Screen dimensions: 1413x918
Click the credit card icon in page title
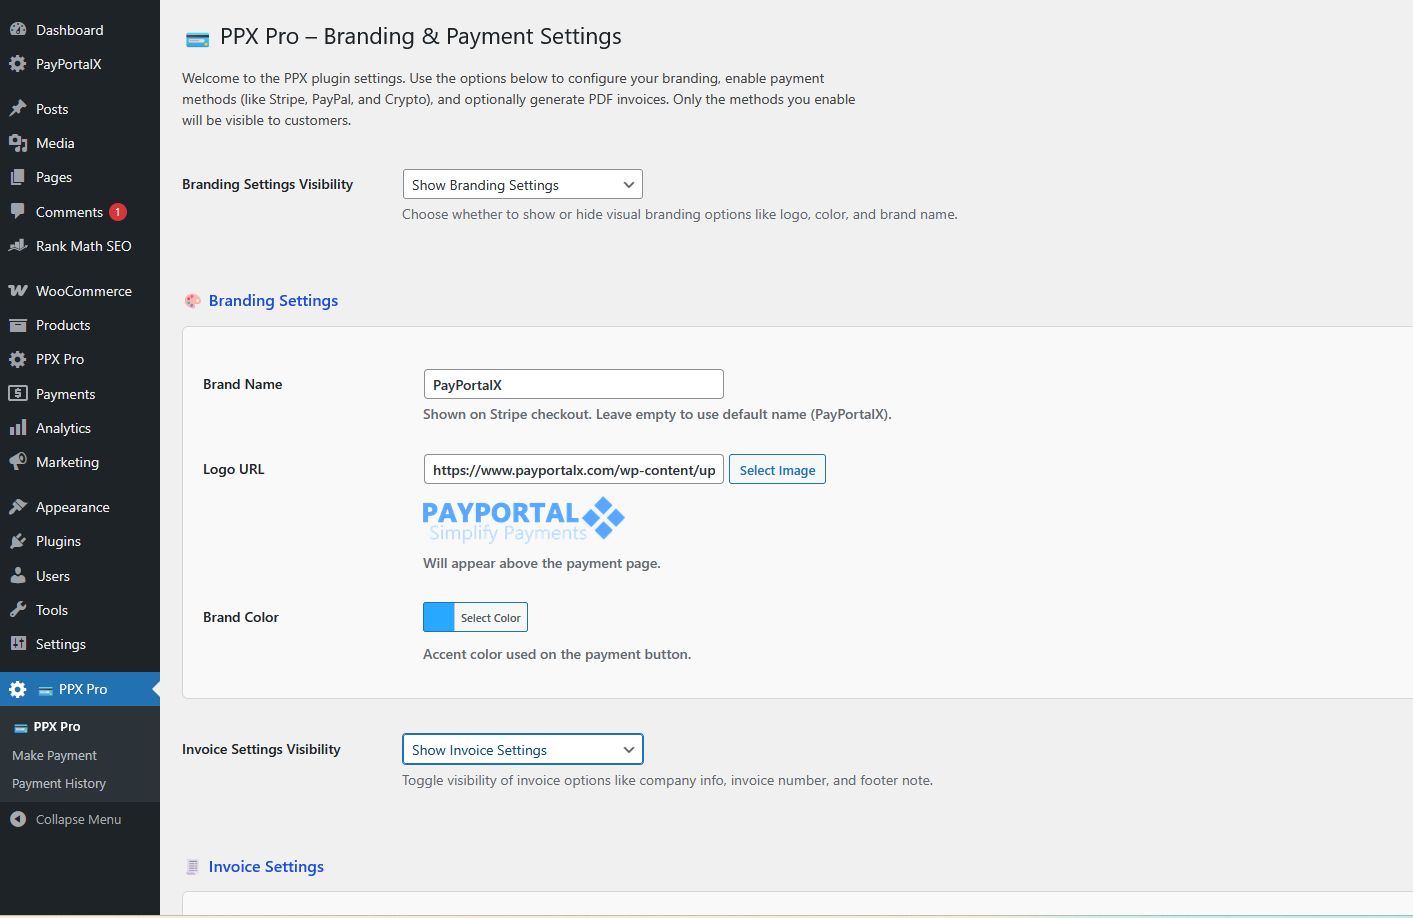tap(198, 39)
